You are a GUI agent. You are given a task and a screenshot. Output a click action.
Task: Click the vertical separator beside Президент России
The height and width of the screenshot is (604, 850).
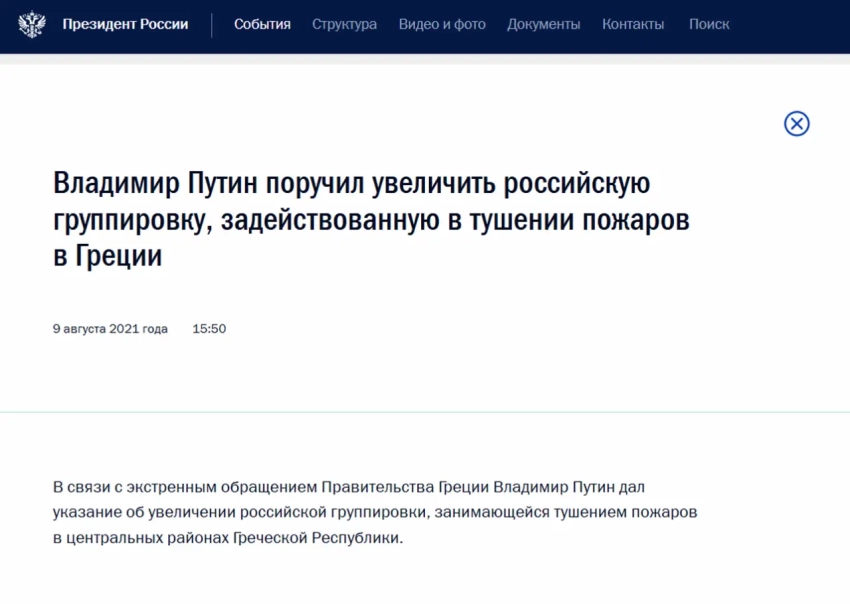click(x=212, y=25)
